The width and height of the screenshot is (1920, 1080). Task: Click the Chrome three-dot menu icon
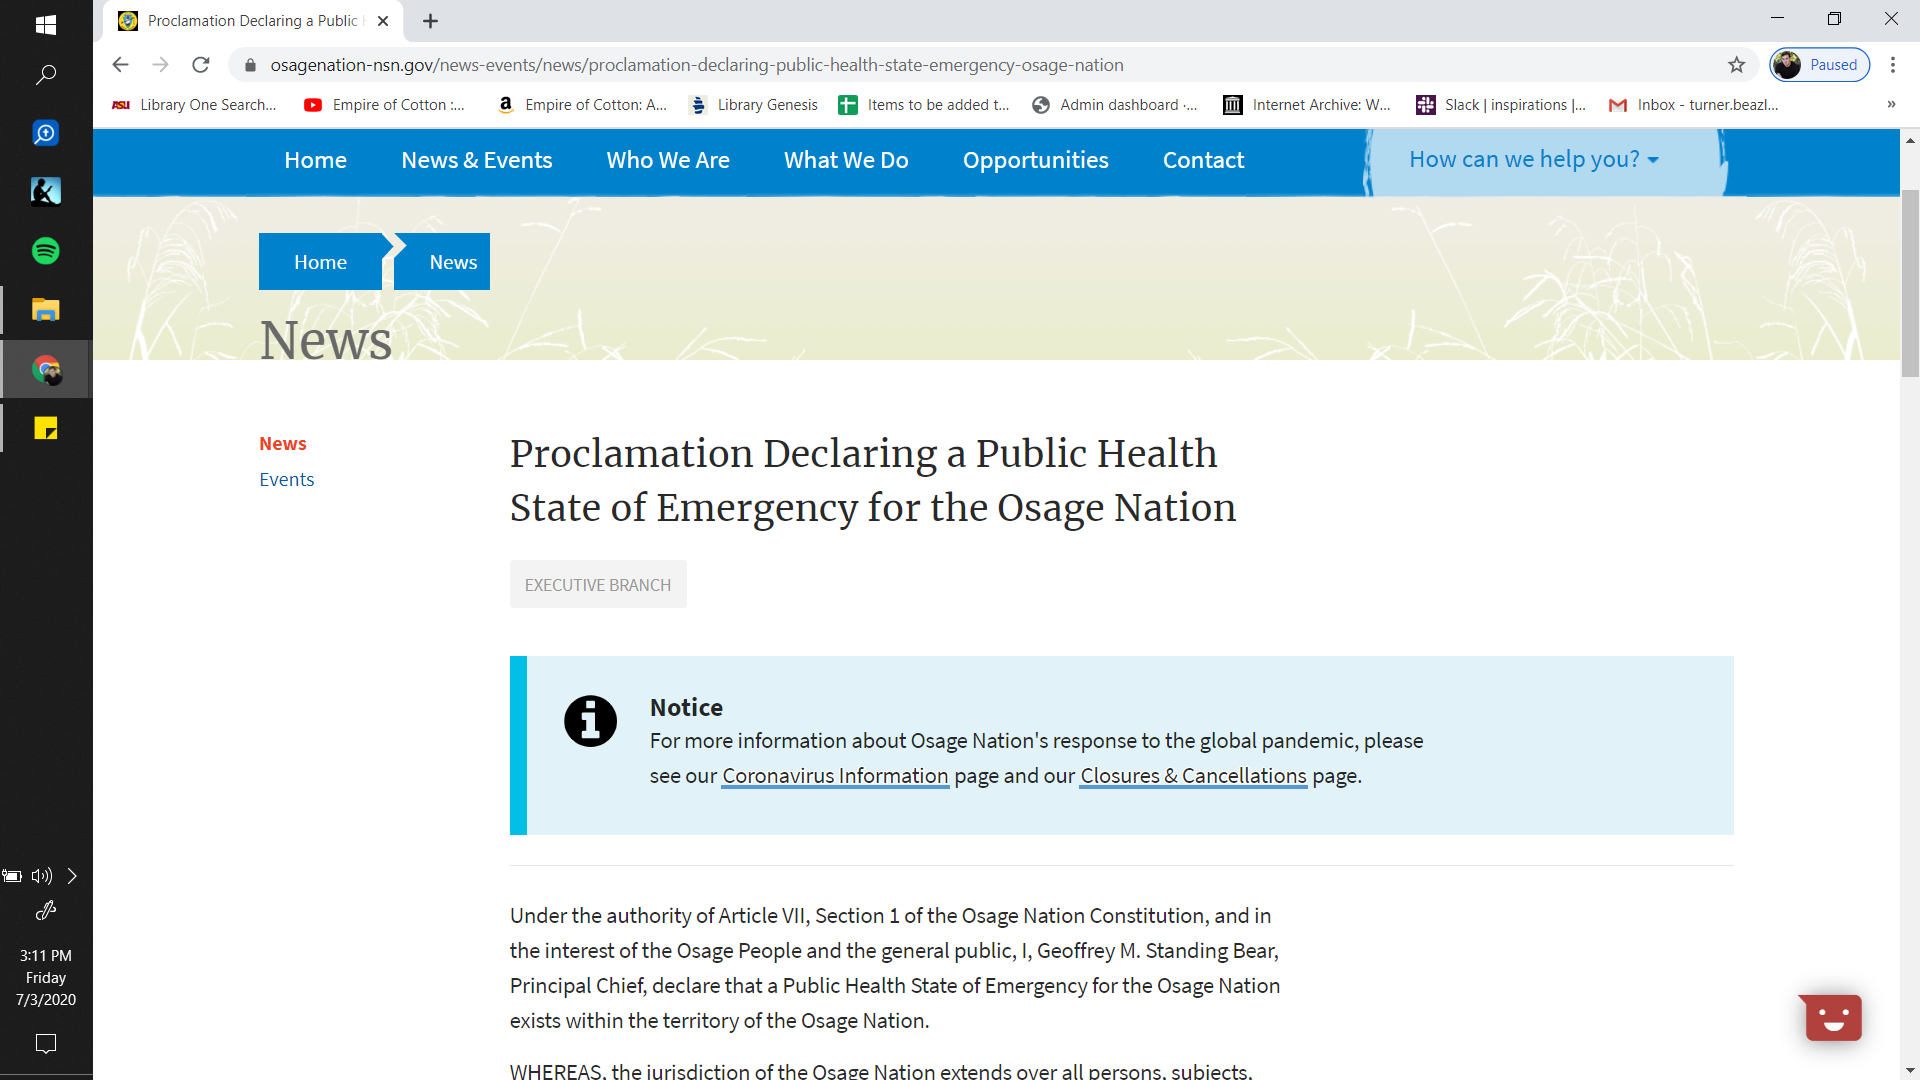pos(1892,65)
